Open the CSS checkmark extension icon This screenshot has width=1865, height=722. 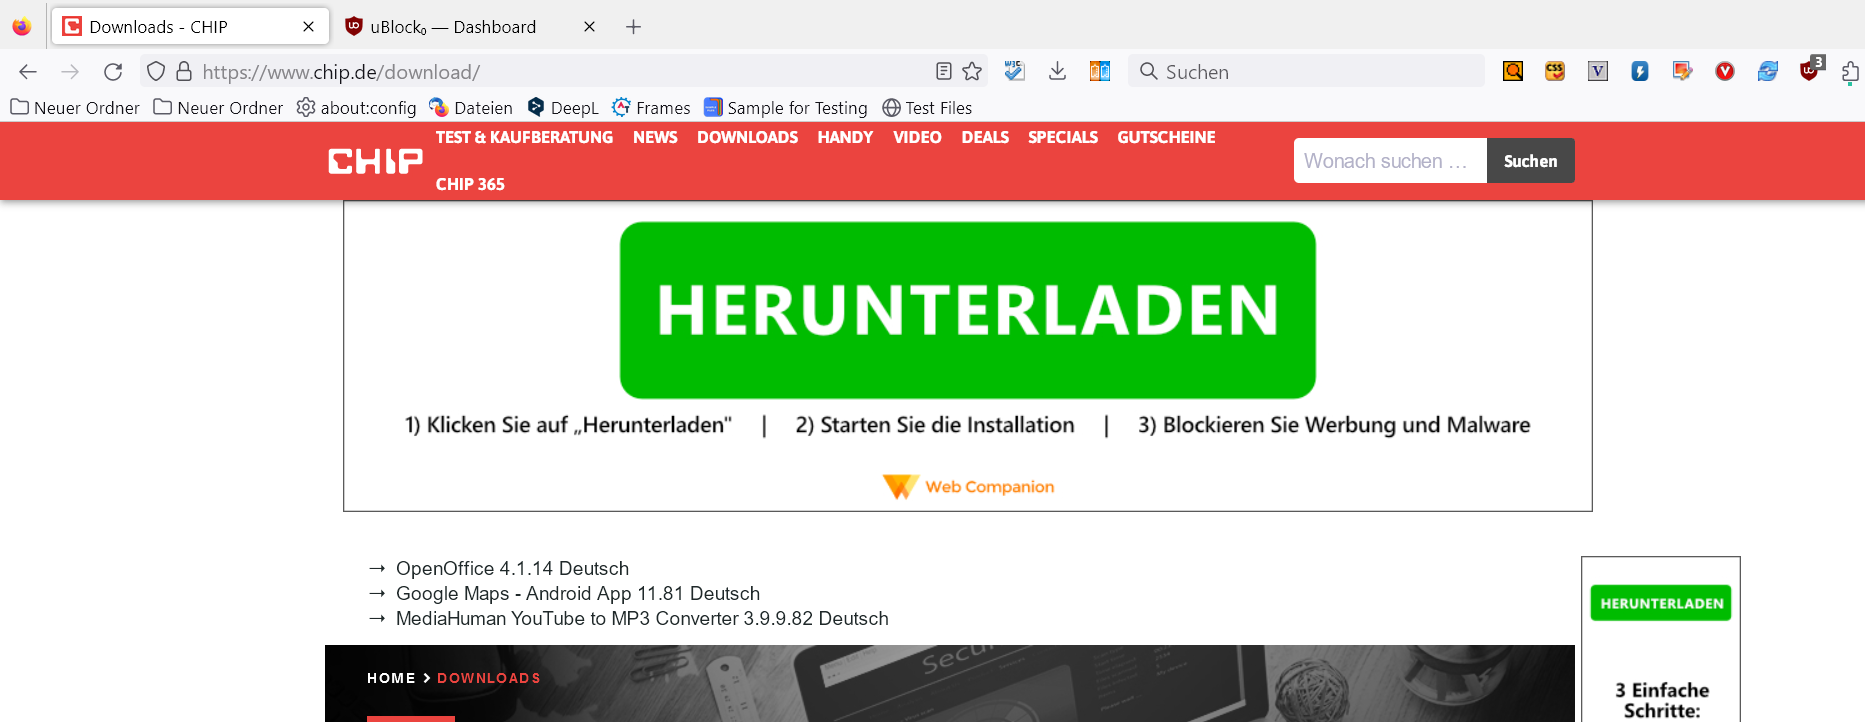1555,71
